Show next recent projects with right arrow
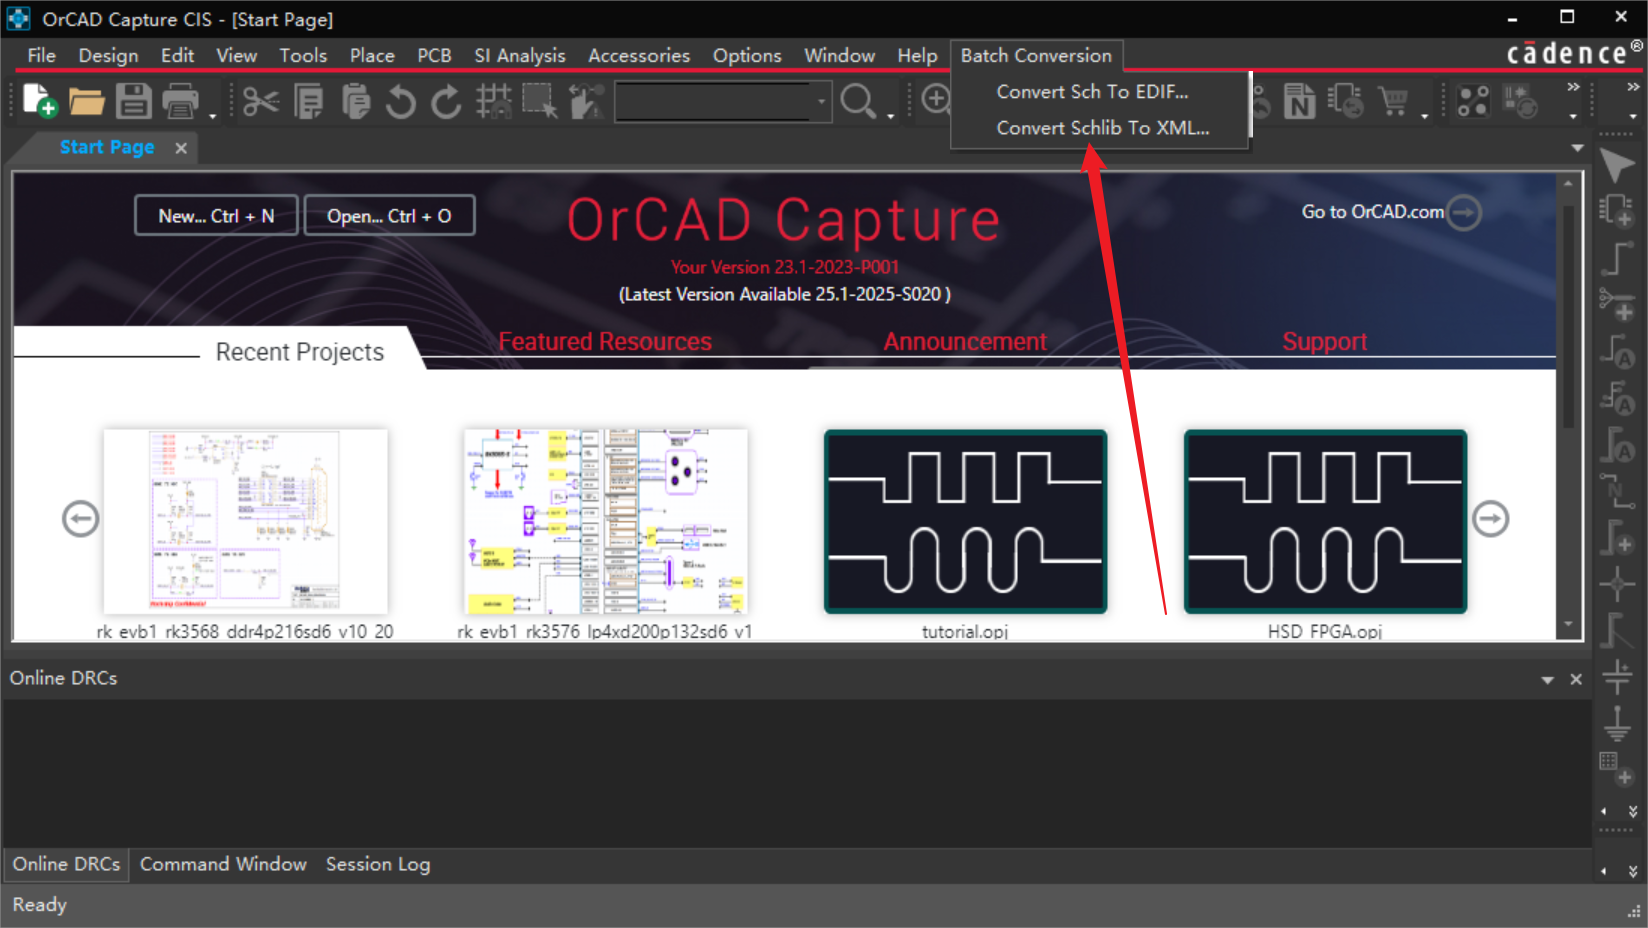The width and height of the screenshot is (1648, 928). tap(1491, 519)
